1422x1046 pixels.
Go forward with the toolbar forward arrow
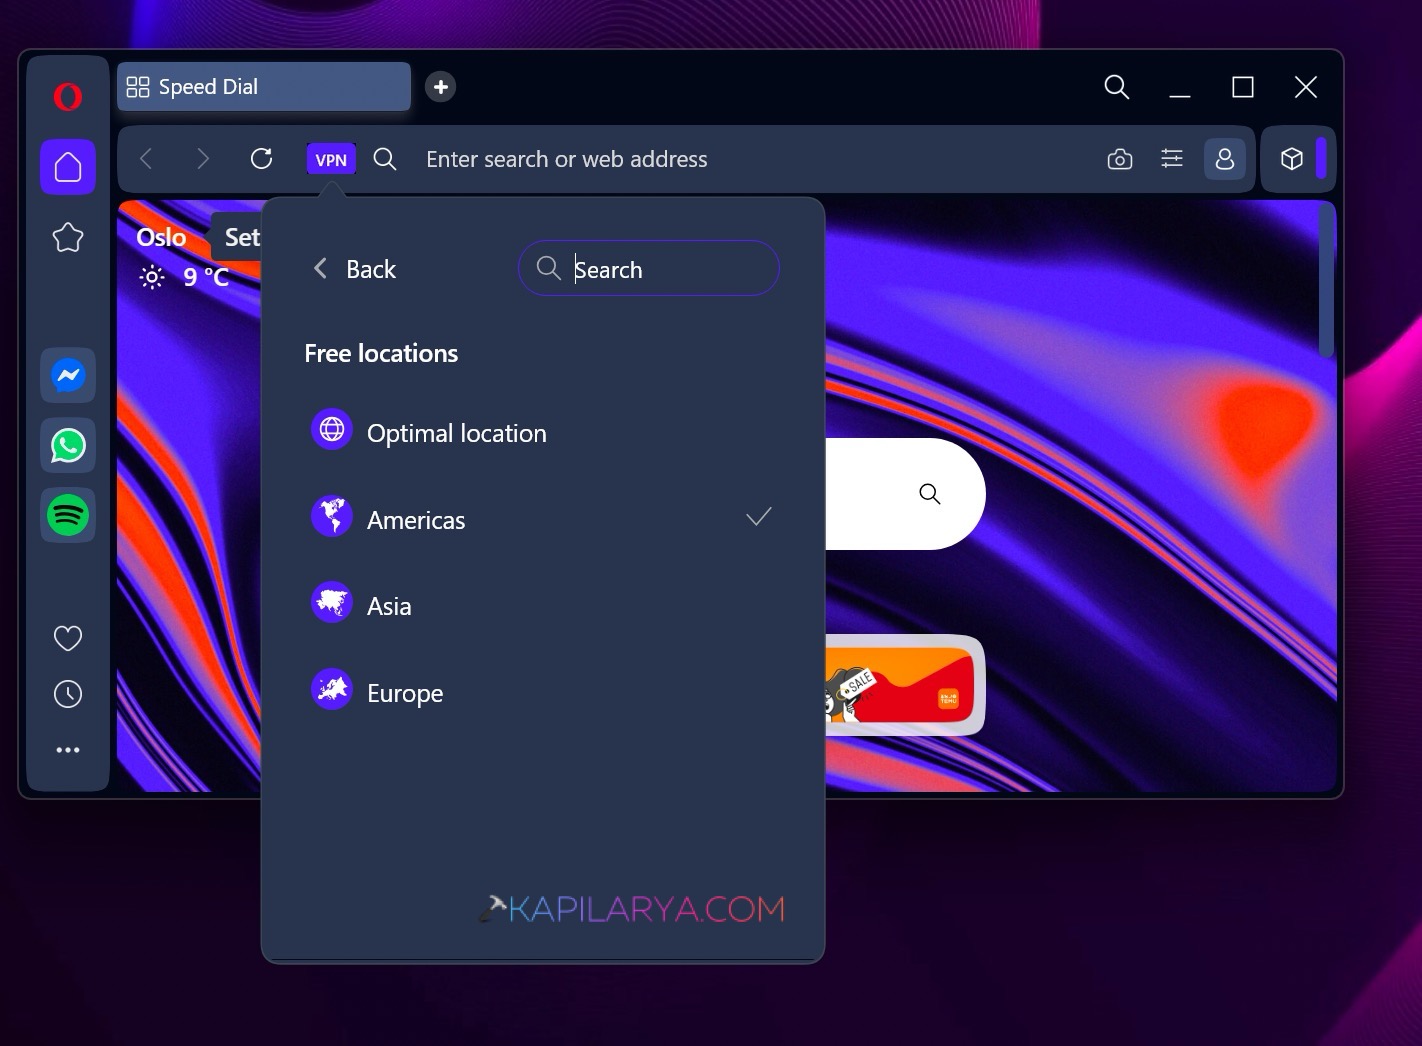(x=203, y=159)
